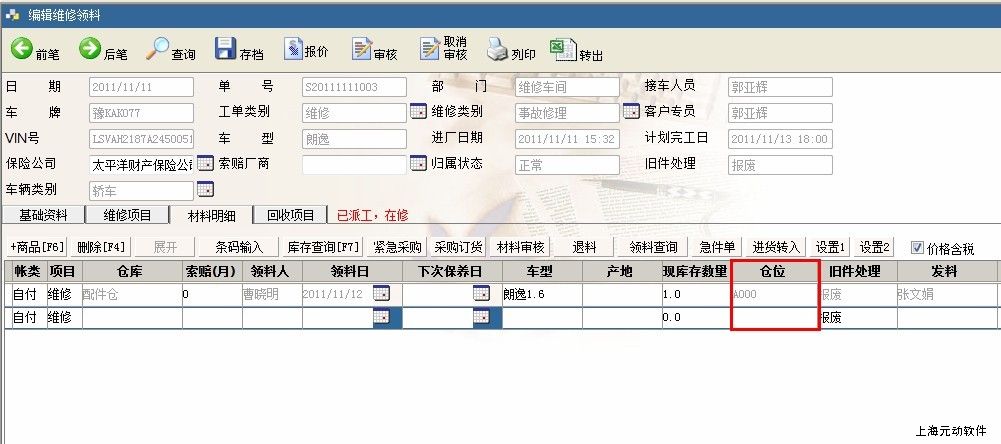This screenshot has height=444, width=1001.
Task: Open the 车辆类别 picker button
Action: click(204, 189)
